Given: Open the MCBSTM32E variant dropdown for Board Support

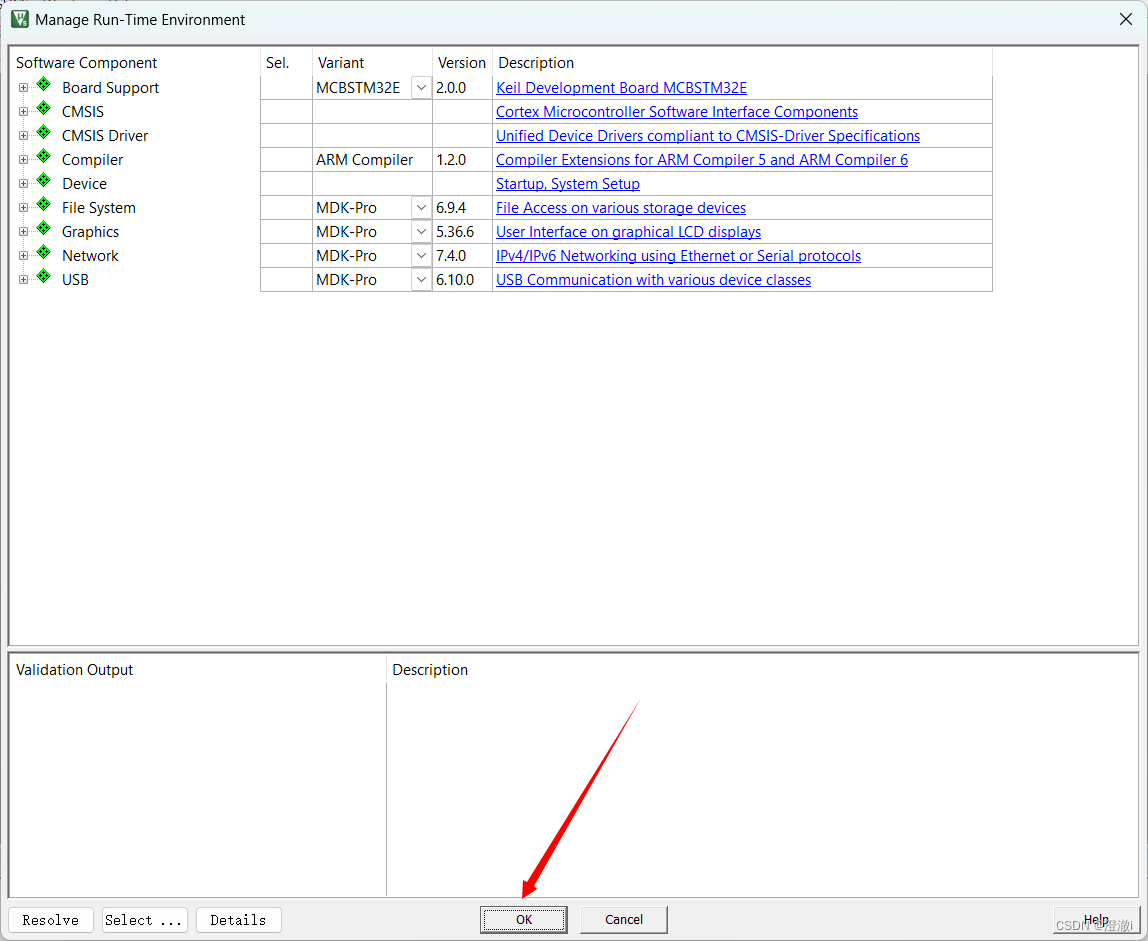Looking at the screenshot, I should tap(421, 88).
